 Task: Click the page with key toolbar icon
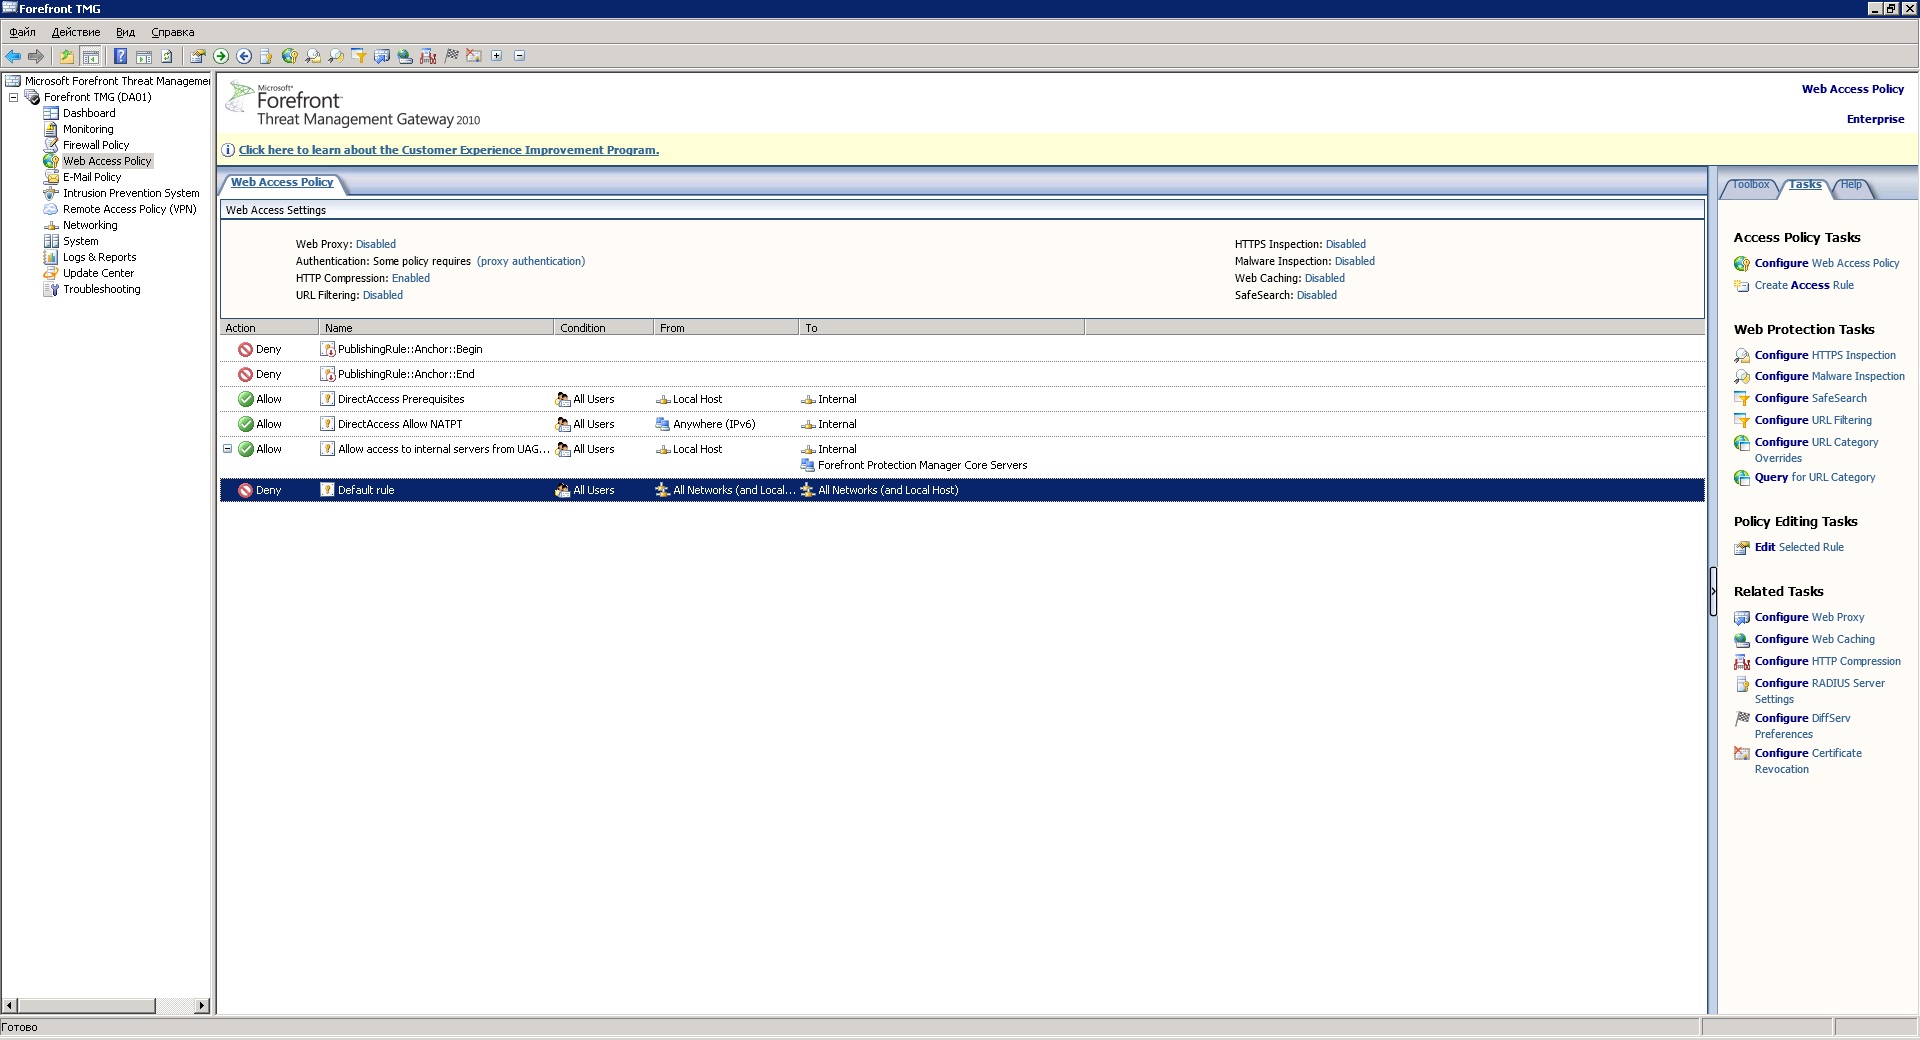pos(266,56)
